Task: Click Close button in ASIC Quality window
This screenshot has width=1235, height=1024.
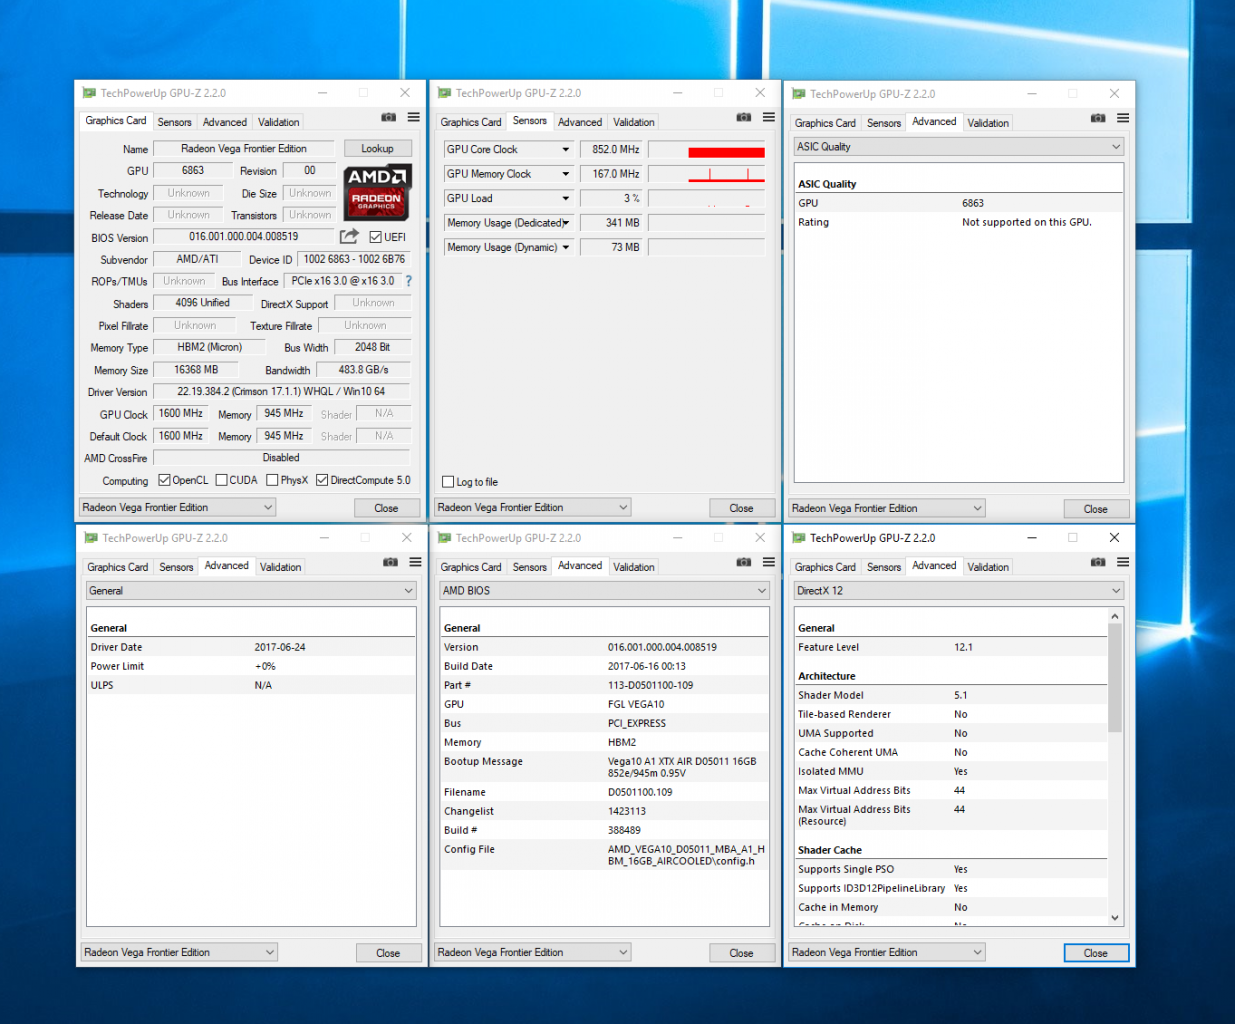Action: click(1096, 509)
